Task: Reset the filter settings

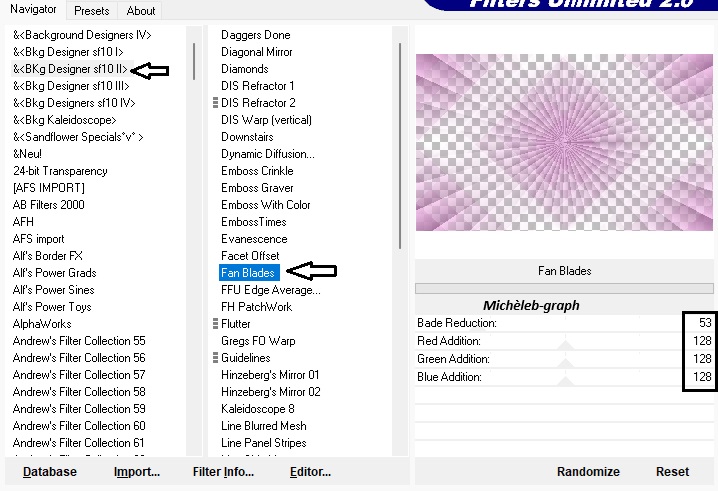Action: click(x=672, y=472)
